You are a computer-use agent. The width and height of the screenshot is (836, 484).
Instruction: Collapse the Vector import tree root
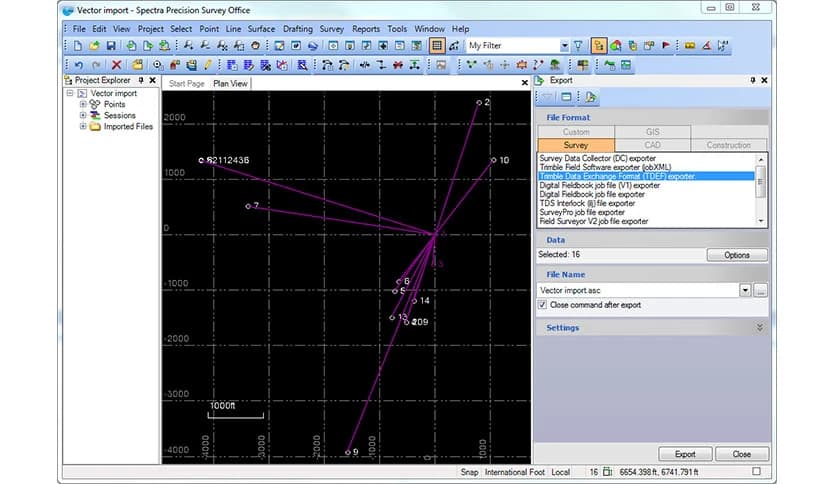(70, 93)
